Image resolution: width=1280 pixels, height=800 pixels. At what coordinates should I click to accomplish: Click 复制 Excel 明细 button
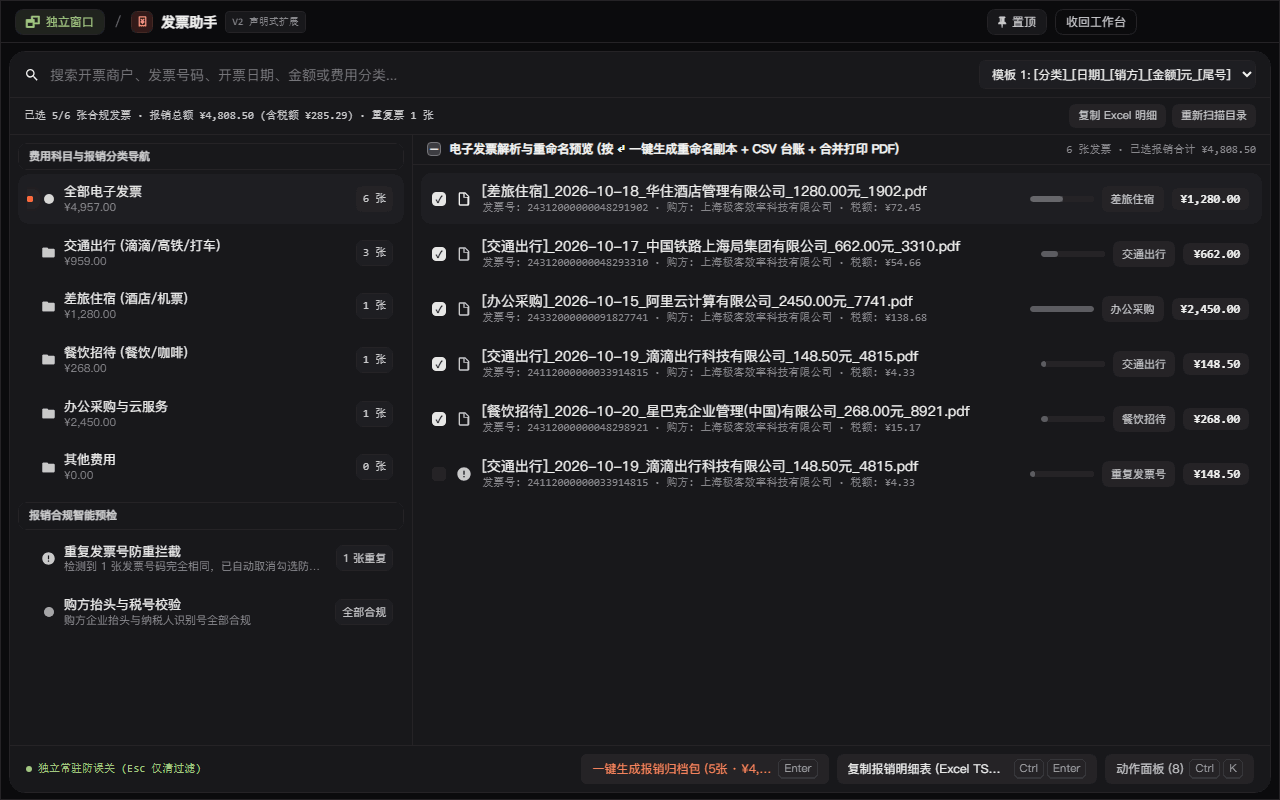click(x=1117, y=115)
